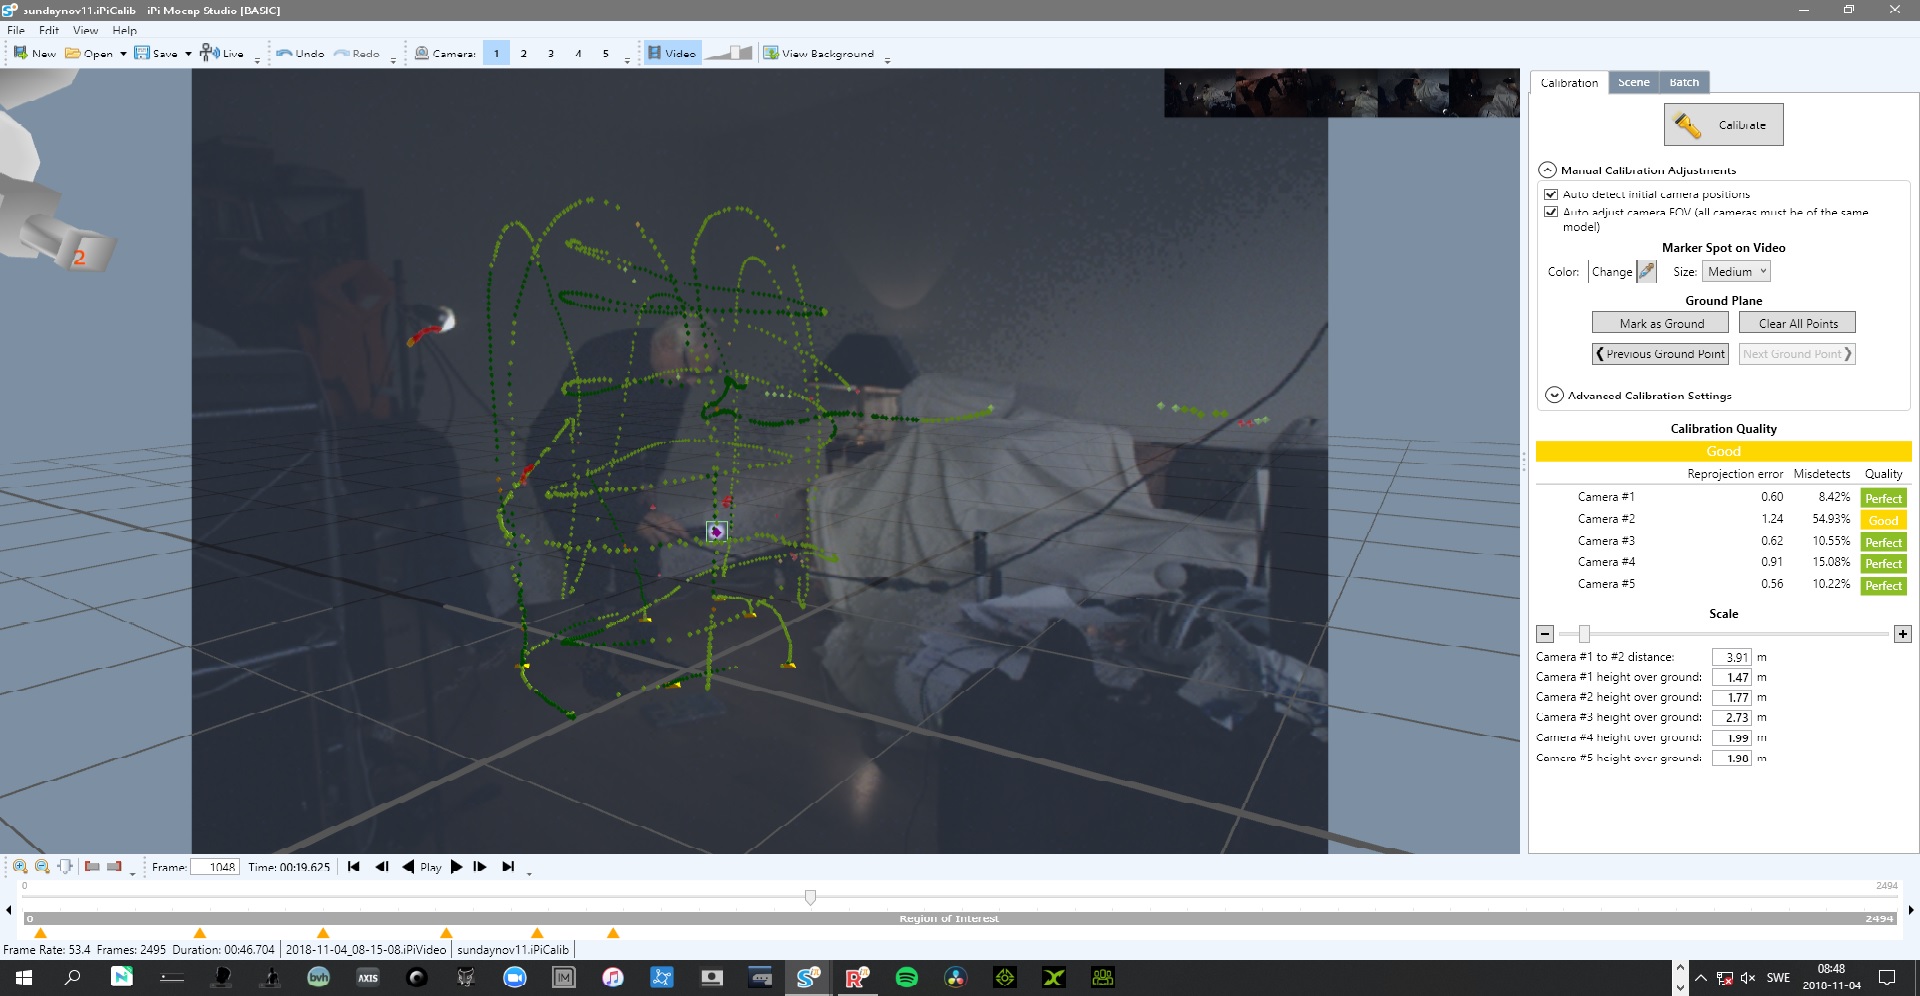Pick marker color with the eyedropper icon
Image resolution: width=1920 pixels, height=996 pixels.
pos(1646,271)
